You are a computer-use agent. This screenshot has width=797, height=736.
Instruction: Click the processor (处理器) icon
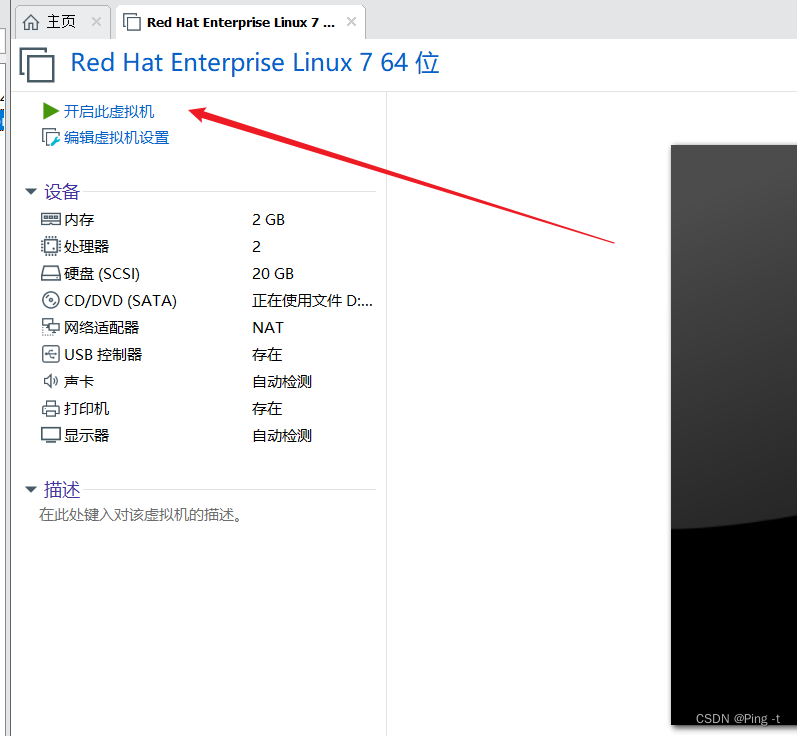pyautogui.click(x=51, y=246)
